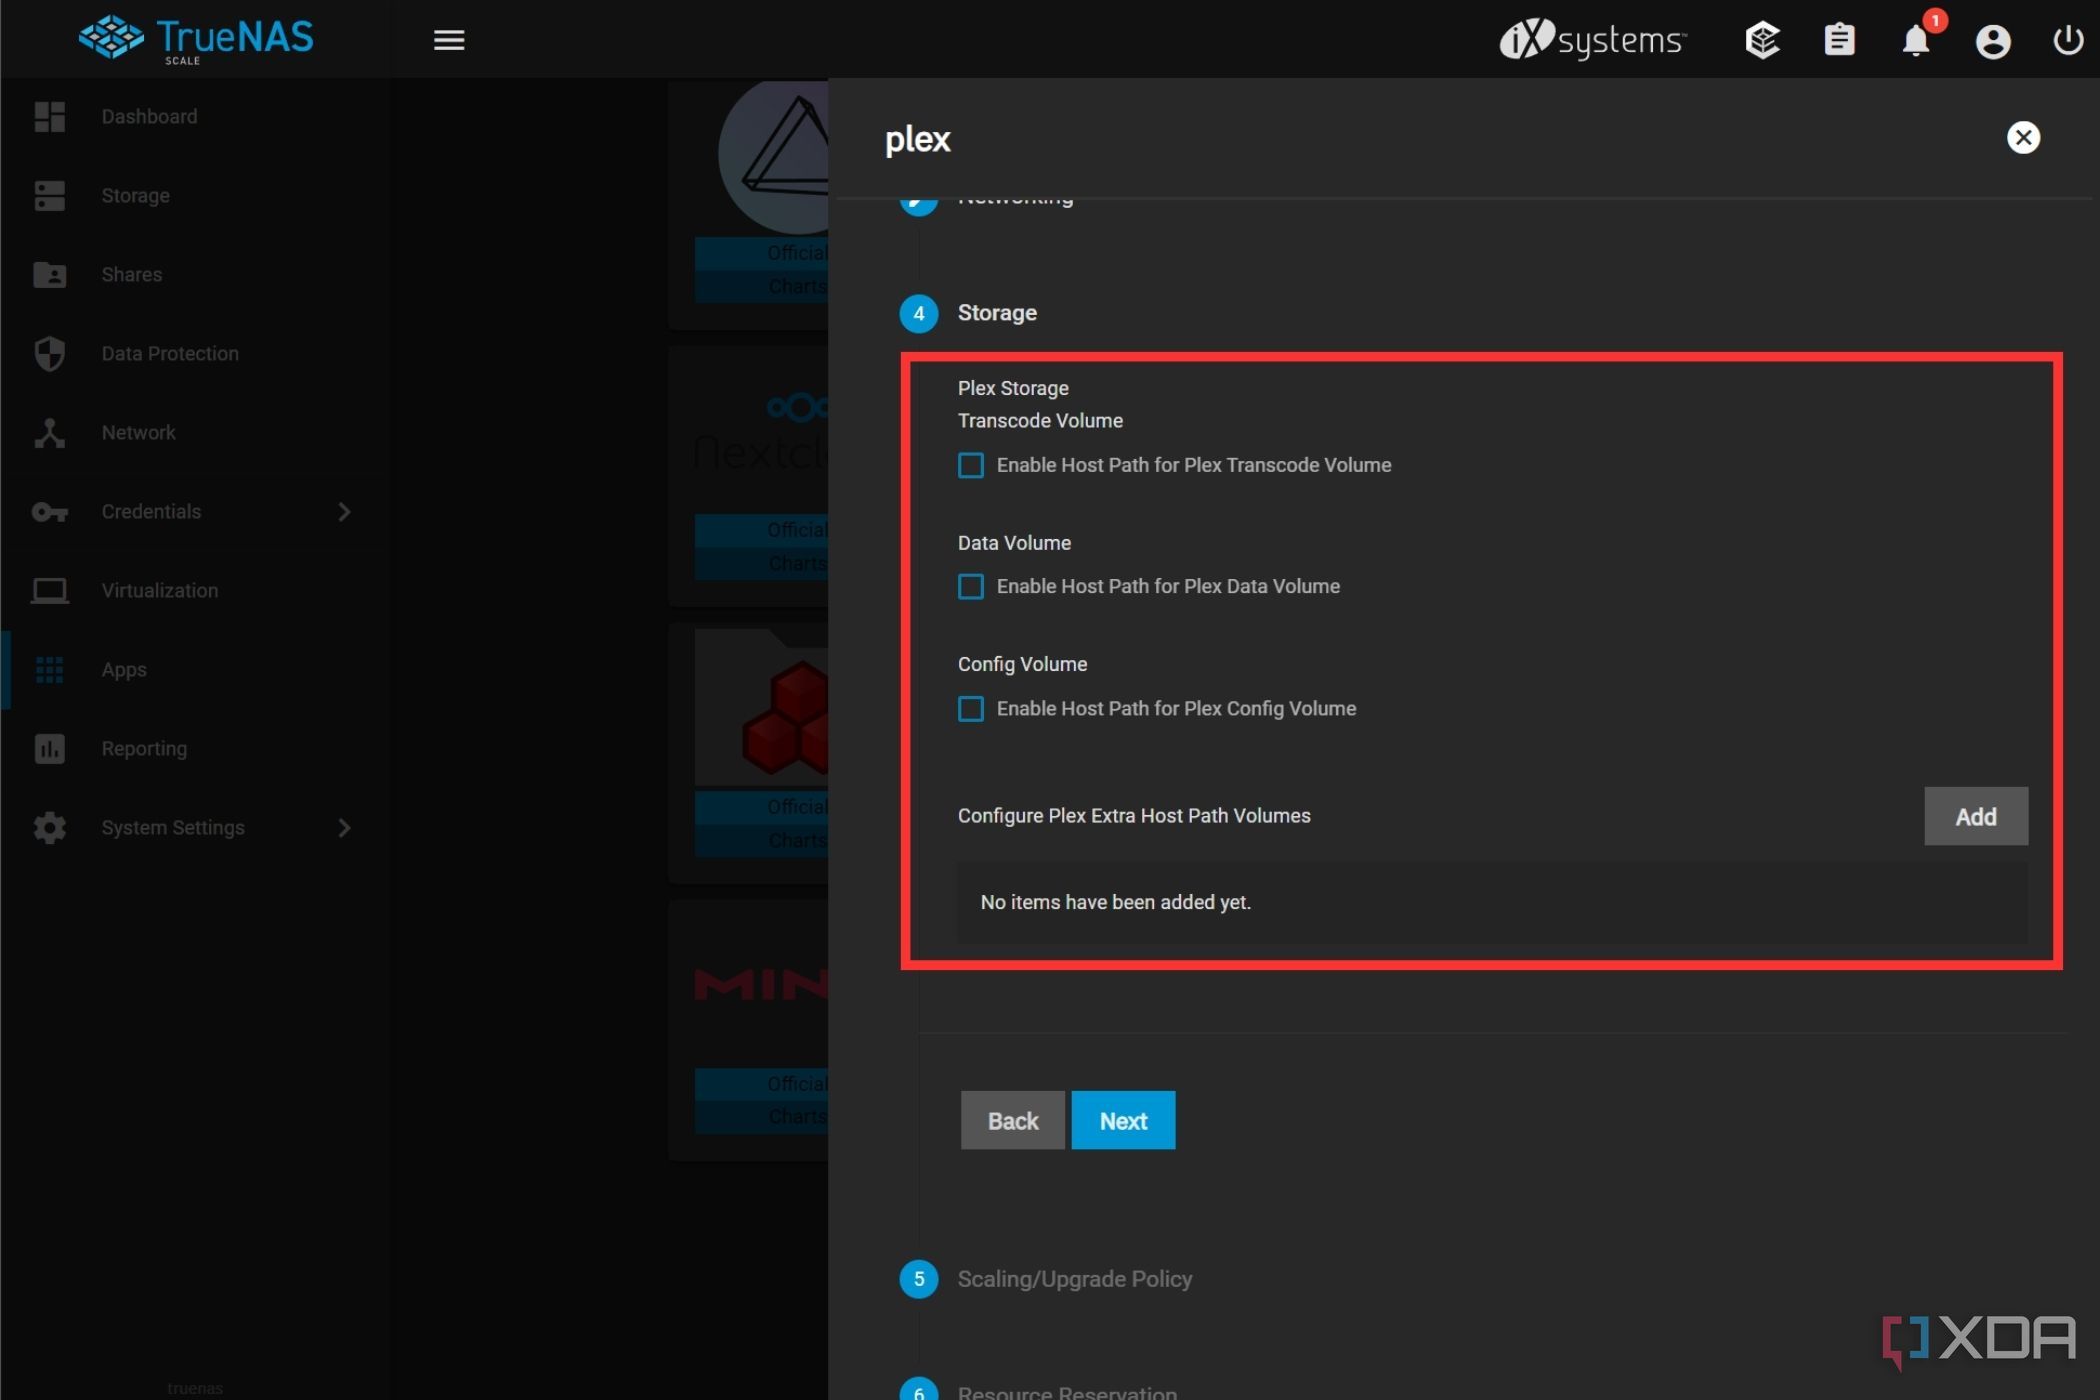Screen dimensions: 2100x1400
Task: Expand the System Settings submenu chevron
Action: tap(344, 827)
